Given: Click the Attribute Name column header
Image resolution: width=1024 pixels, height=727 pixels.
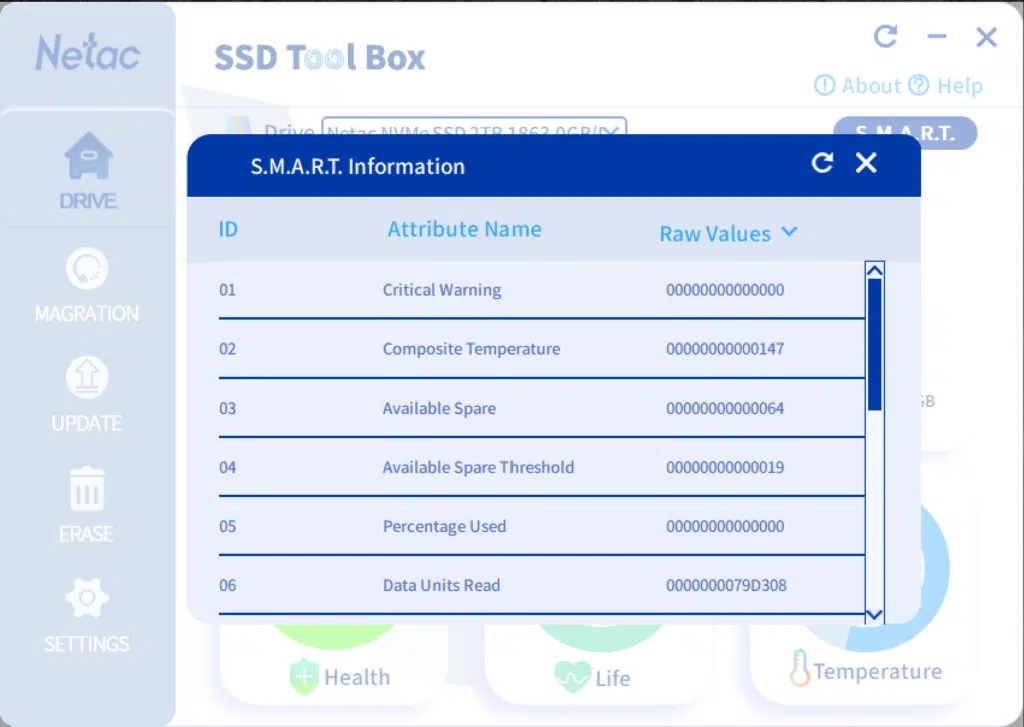Looking at the screenshot, I should coord(464,229).
